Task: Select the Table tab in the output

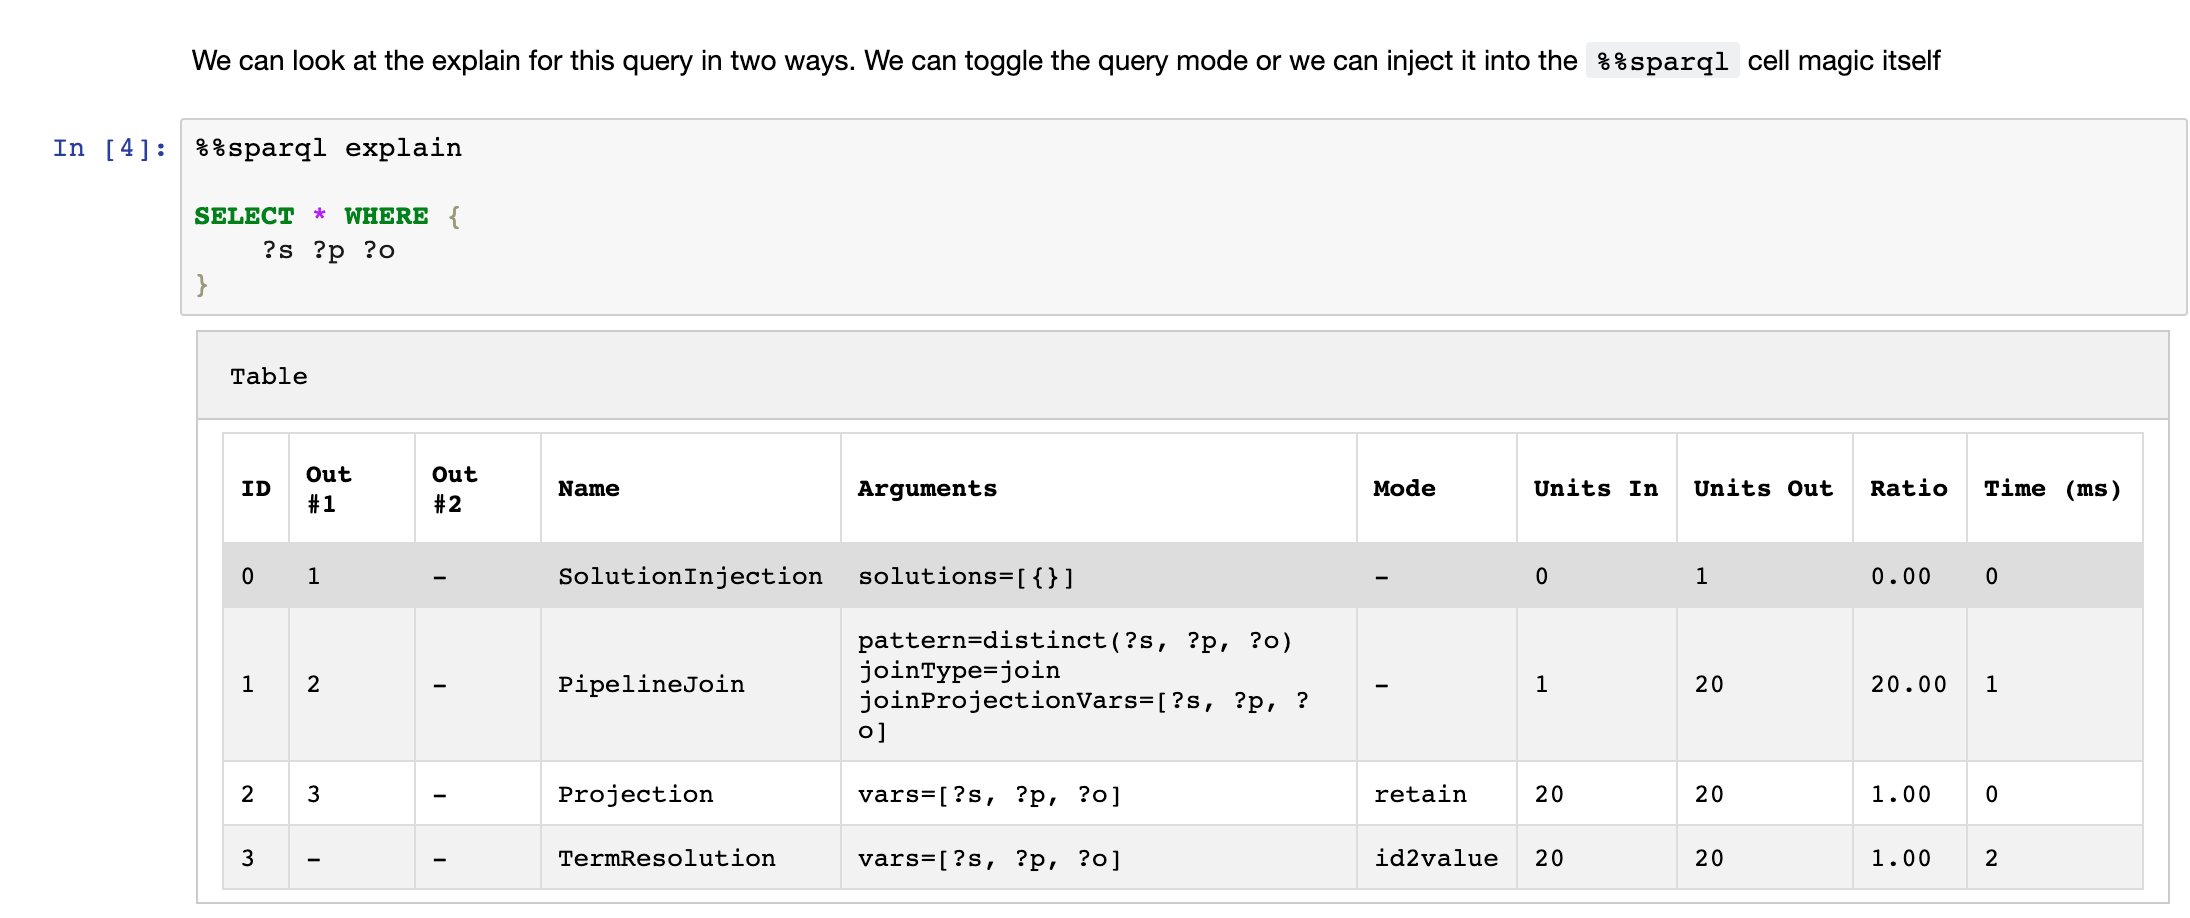Action: click(269, 377)
